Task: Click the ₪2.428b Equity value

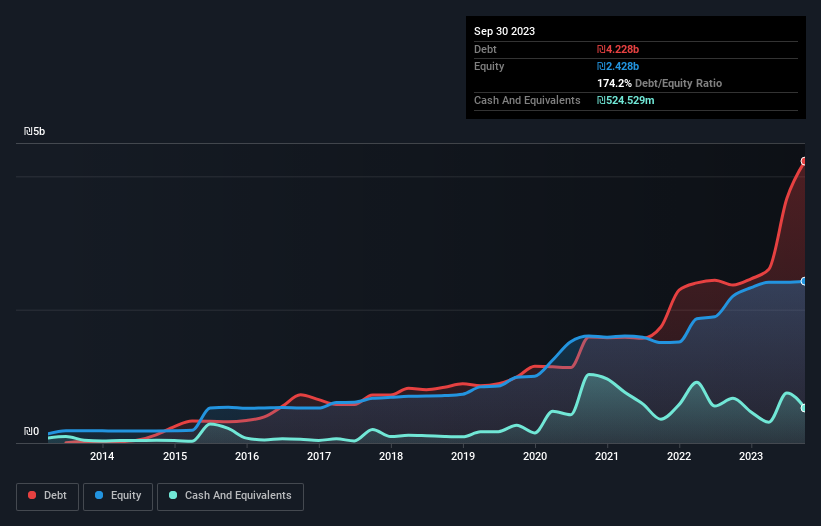Action: [x=618, y=66]
